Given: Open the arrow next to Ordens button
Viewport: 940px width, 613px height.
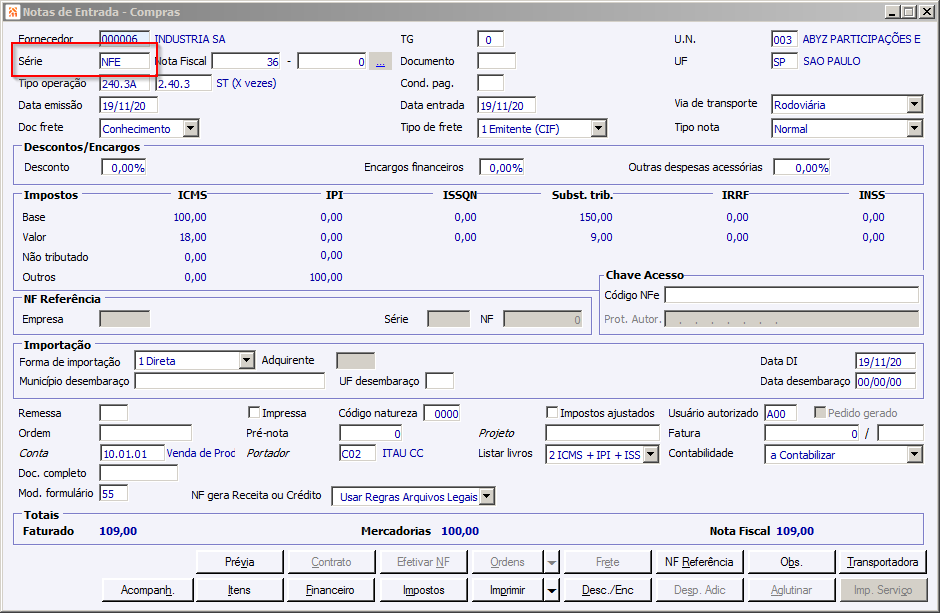Looking at the screenshot, I should coord(551,562).
